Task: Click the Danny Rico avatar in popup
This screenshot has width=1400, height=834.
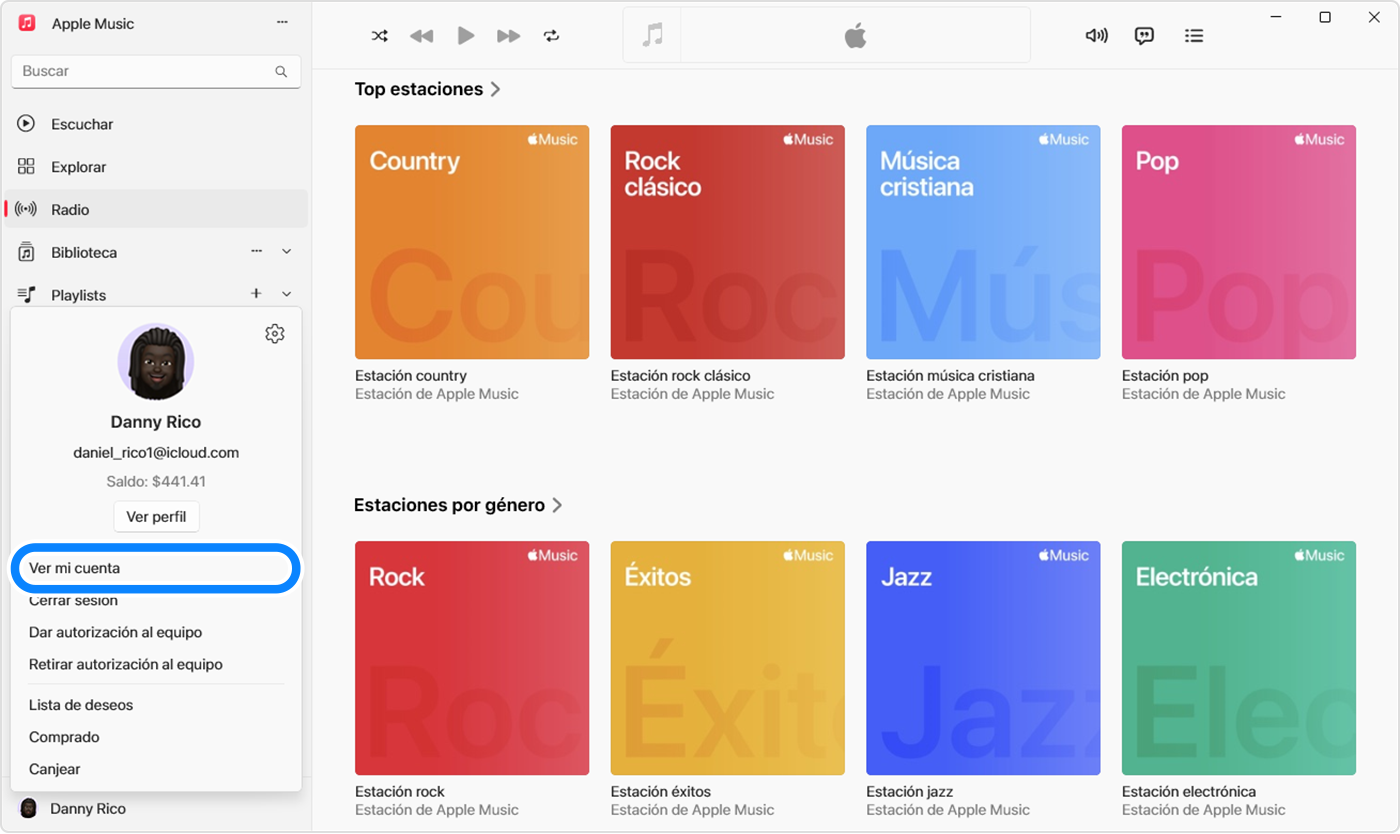Action: [x=156, y=362]
